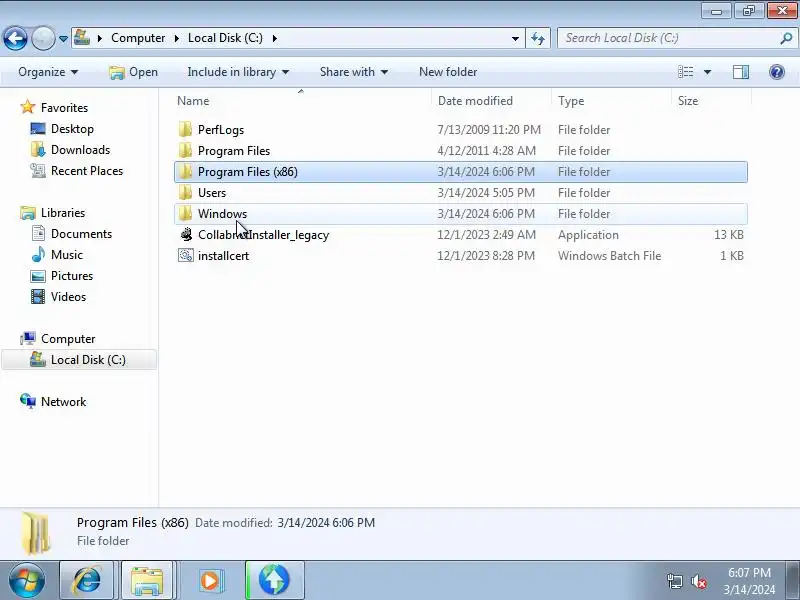Click the PerfLogs folder name
The width and height of the screenshot is (800, 600).
pyautogui.click(x=221, y=130)
